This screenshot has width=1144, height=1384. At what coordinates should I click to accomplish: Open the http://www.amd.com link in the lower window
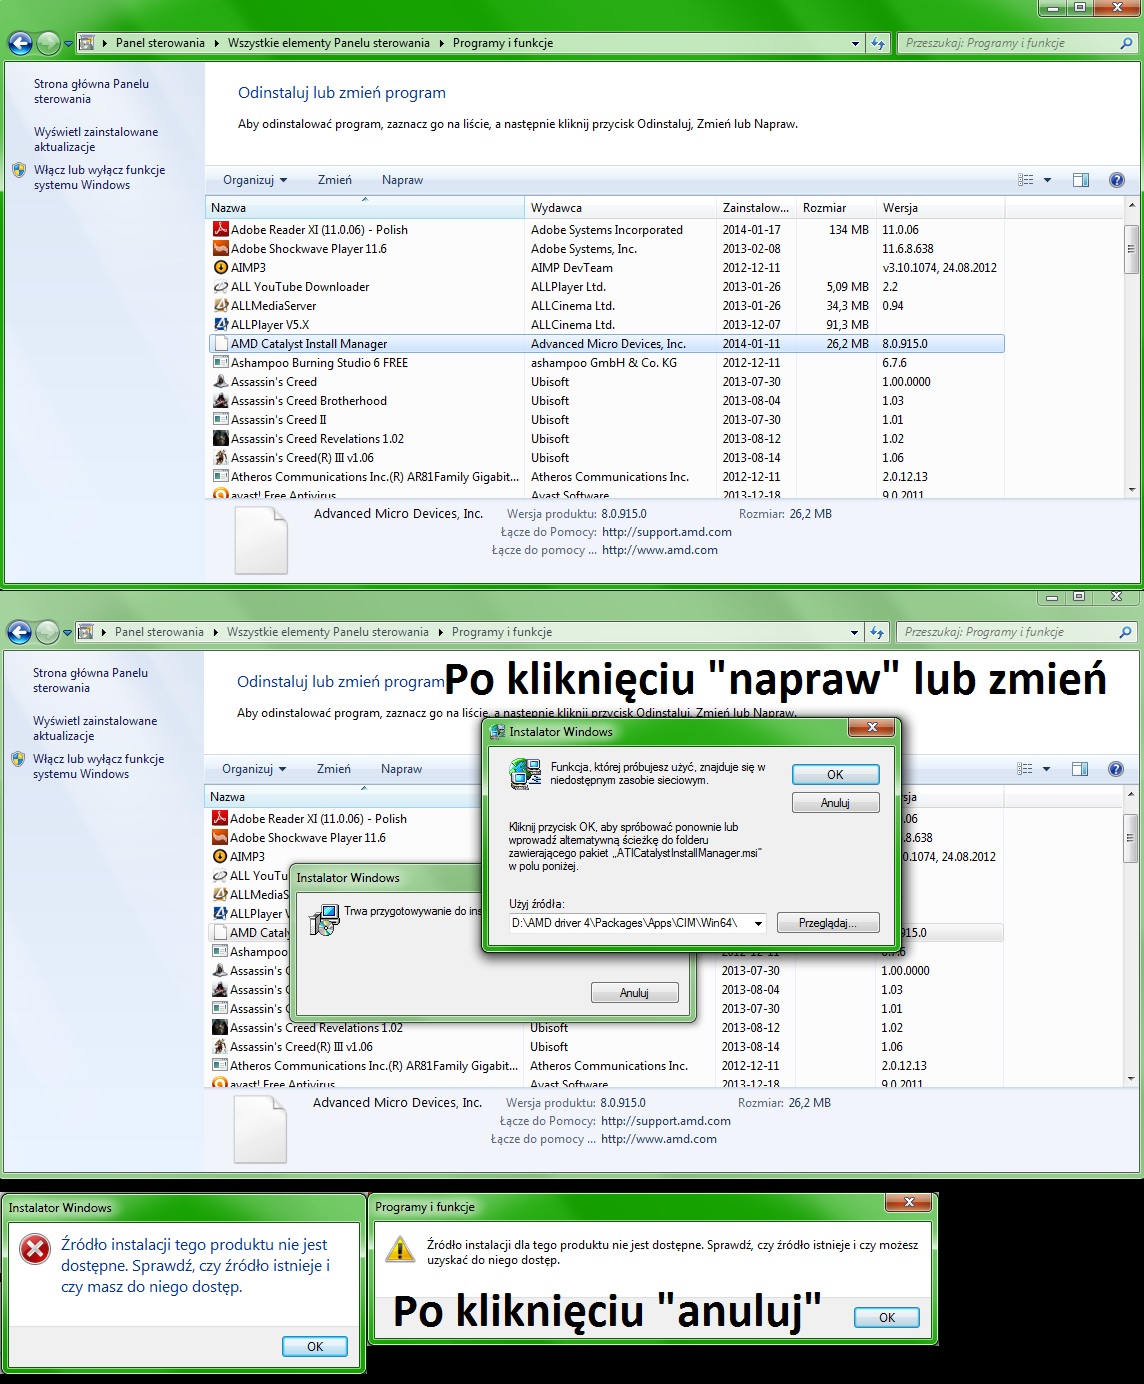[x=659, y=1139]
